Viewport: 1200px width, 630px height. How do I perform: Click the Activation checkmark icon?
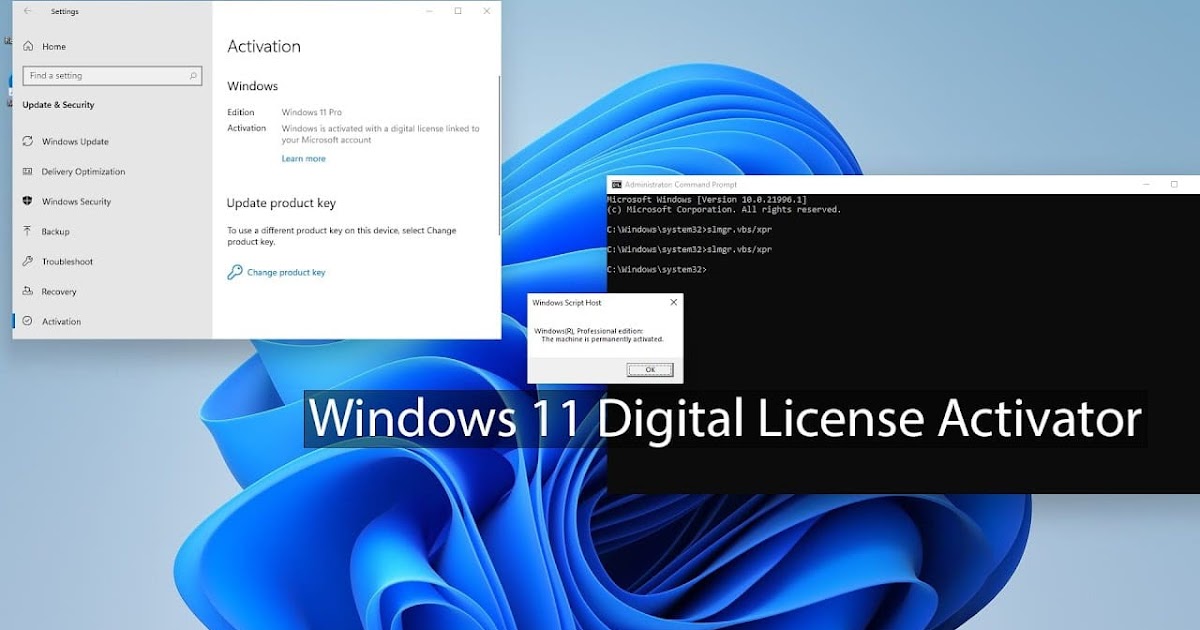click(29, 321)
